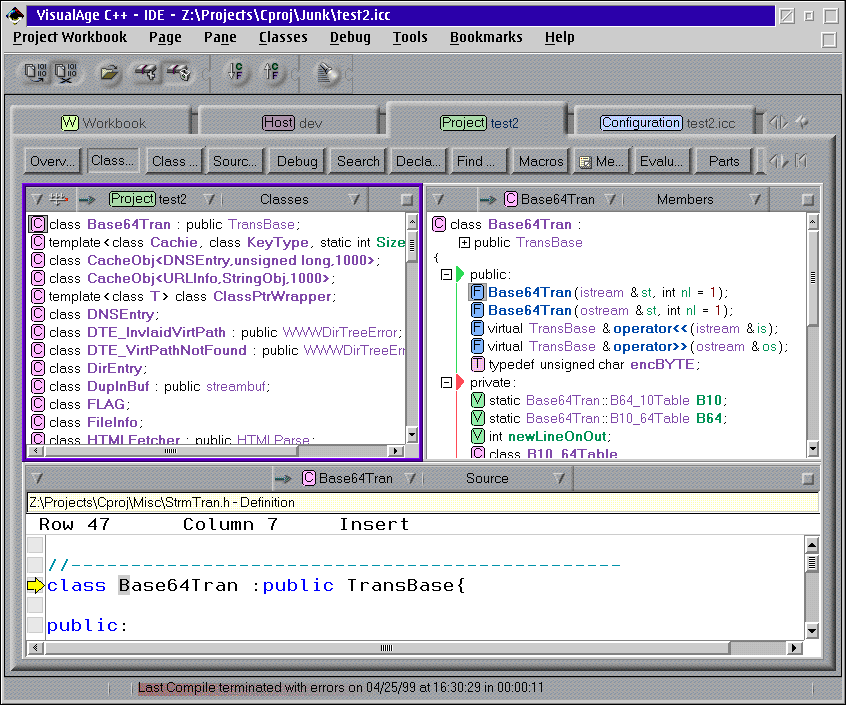Open the Bookmarks menu
846x705 pixels.
(486, 37)
